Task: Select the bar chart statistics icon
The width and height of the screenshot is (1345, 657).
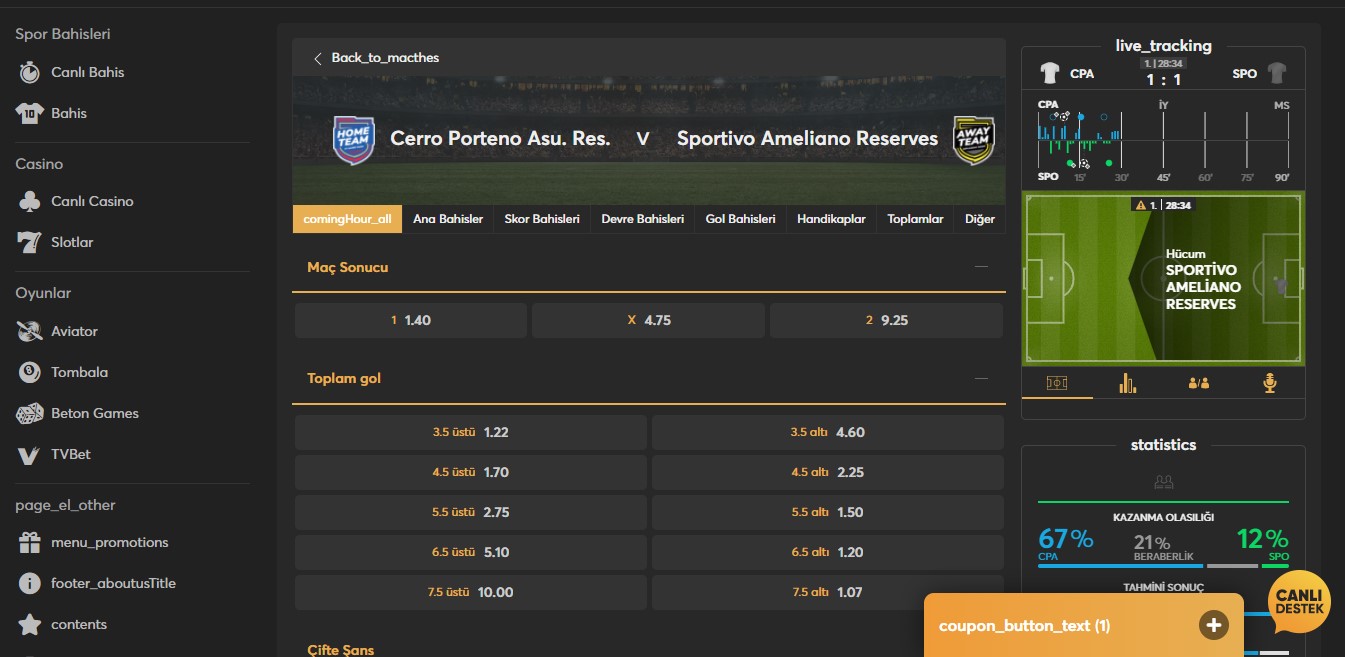Action: click(1128, 383)
